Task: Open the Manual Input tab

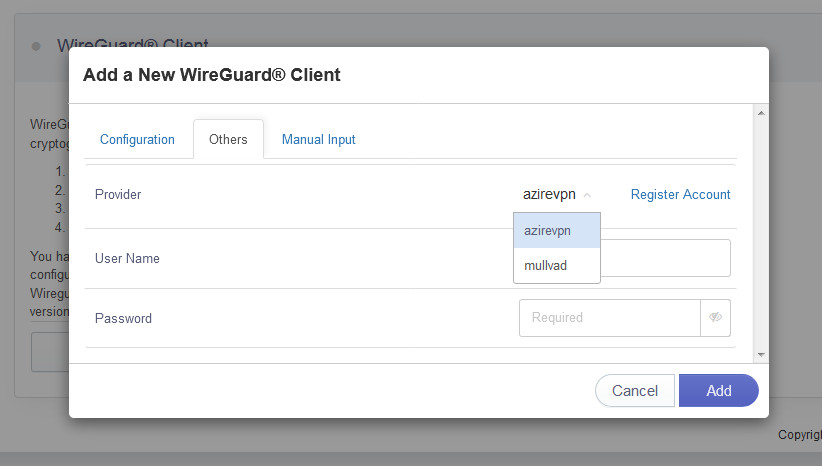Action: (x=319, y=139)
